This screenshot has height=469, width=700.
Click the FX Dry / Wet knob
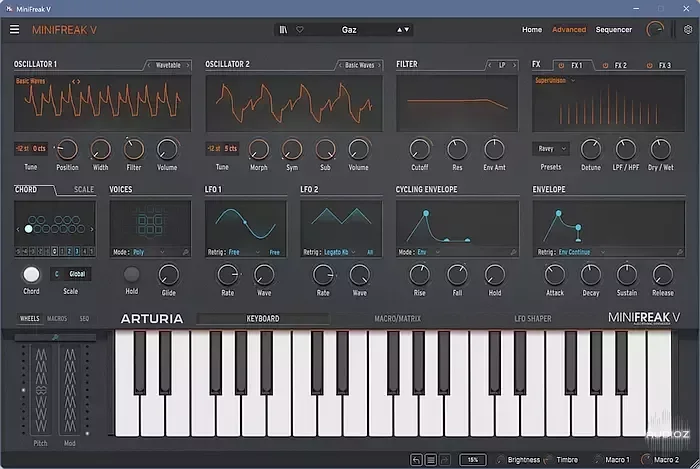pyautogui.click(x=661, y=149)
